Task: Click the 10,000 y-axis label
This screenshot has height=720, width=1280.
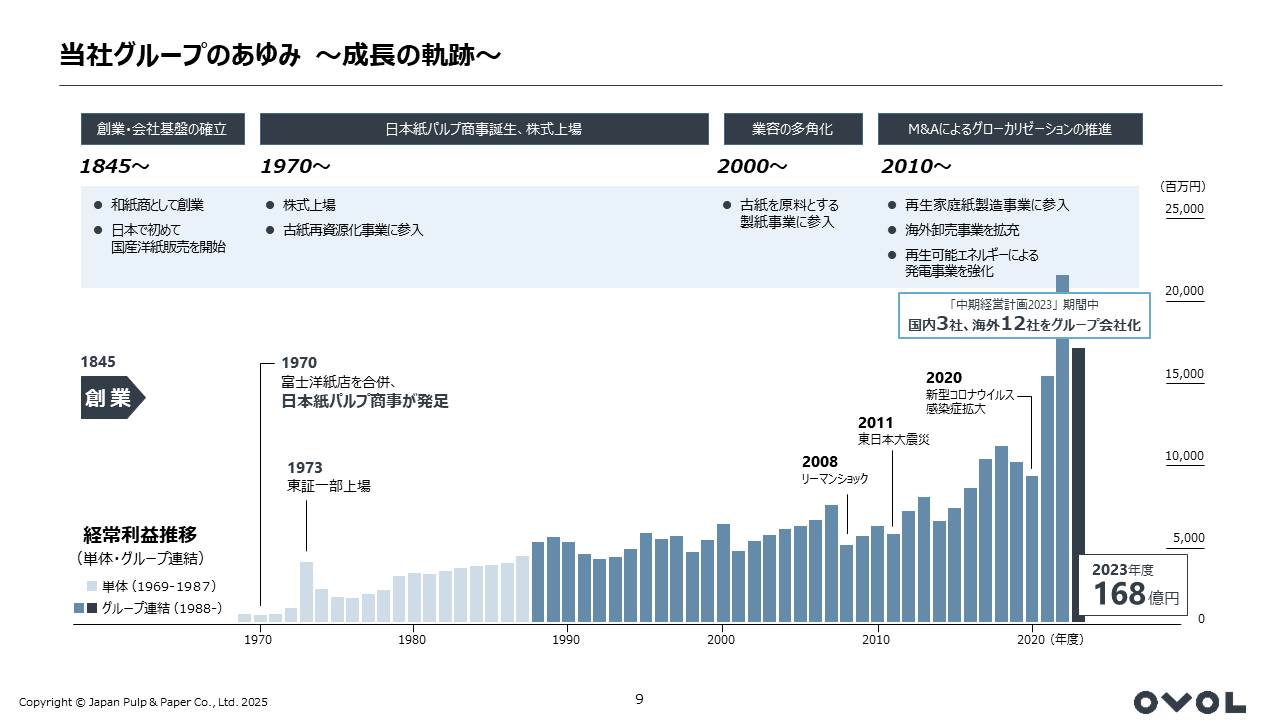Action: tap(1185, 456)
